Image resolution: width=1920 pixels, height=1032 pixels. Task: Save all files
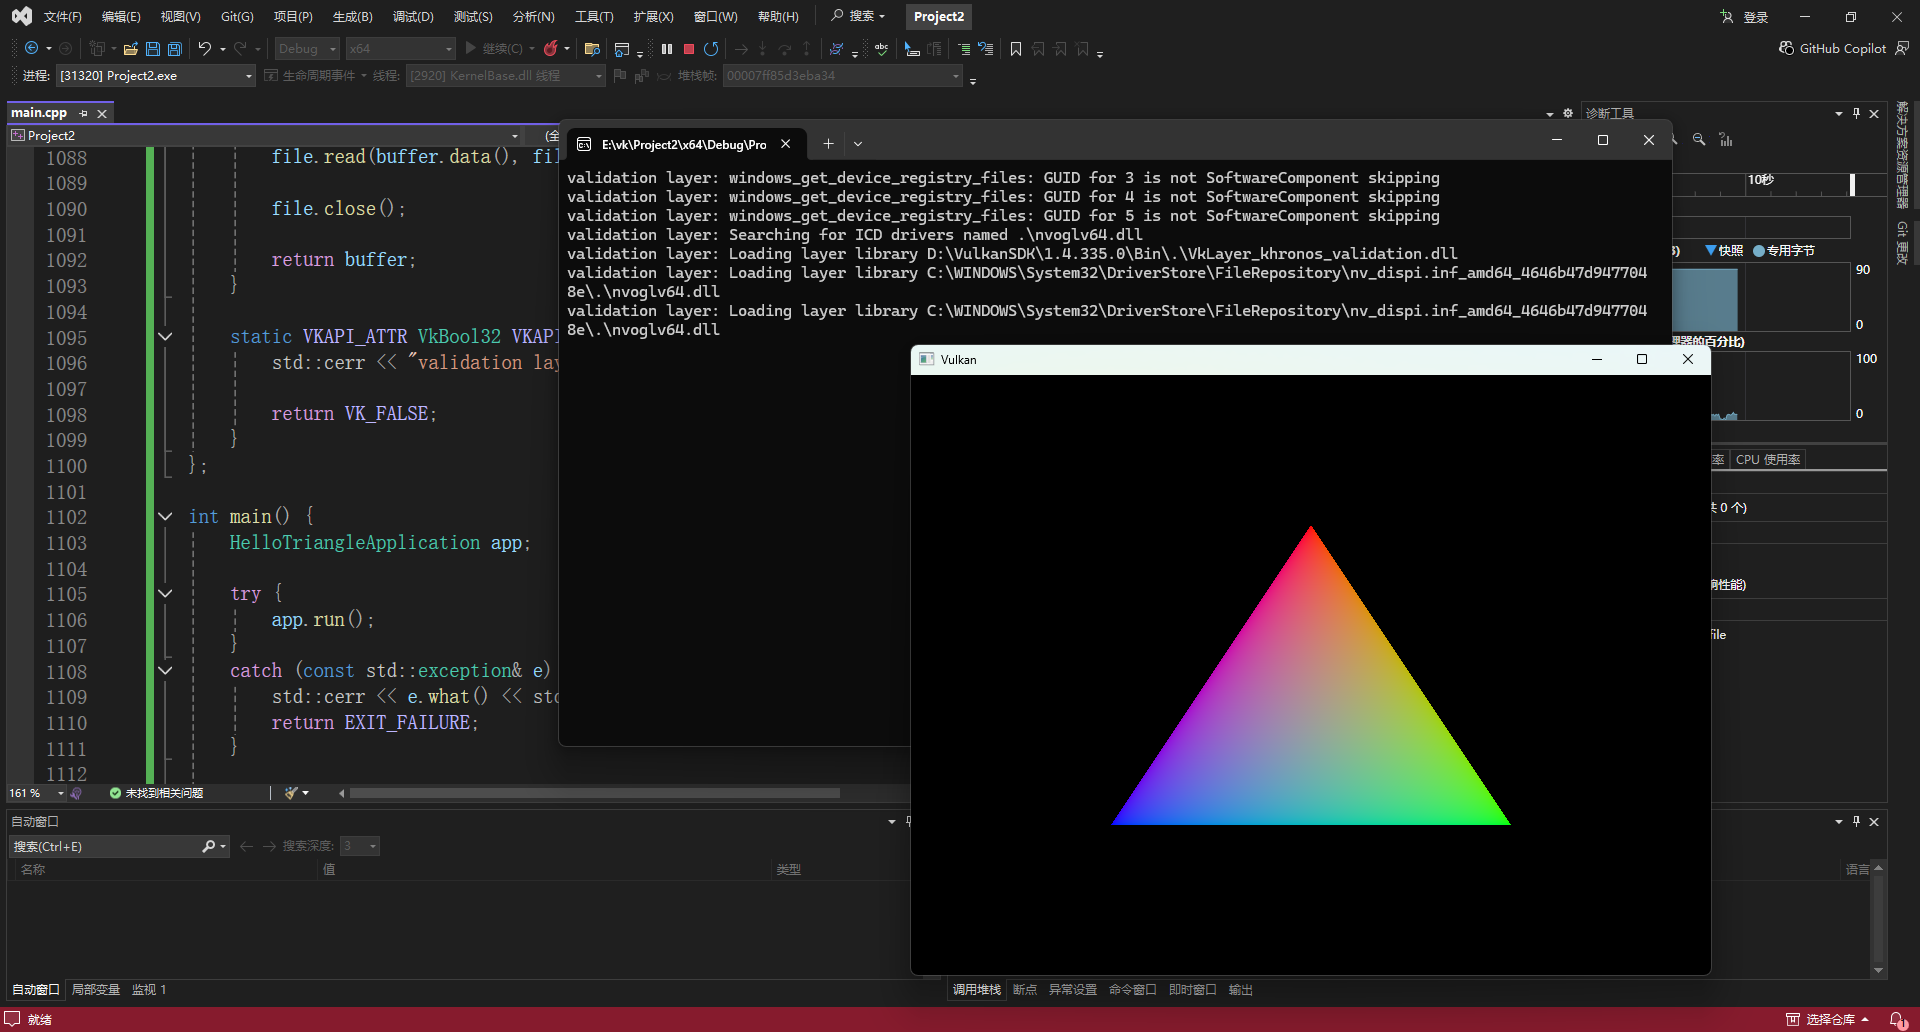175,49
